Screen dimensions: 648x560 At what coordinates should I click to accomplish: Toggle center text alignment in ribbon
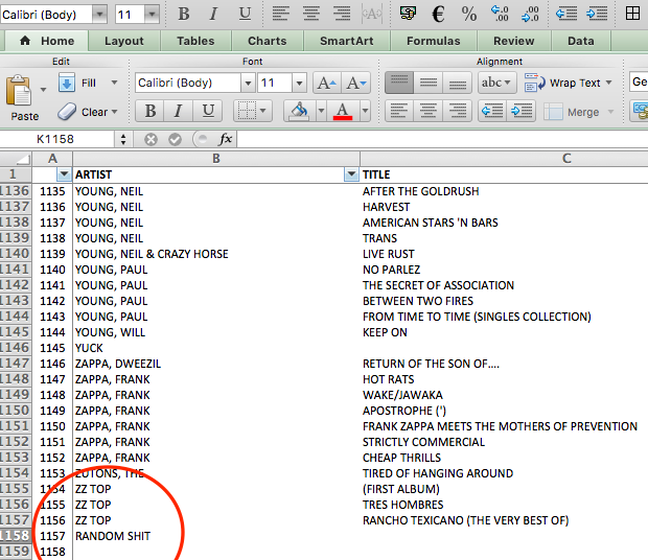(x=429, y=111)
